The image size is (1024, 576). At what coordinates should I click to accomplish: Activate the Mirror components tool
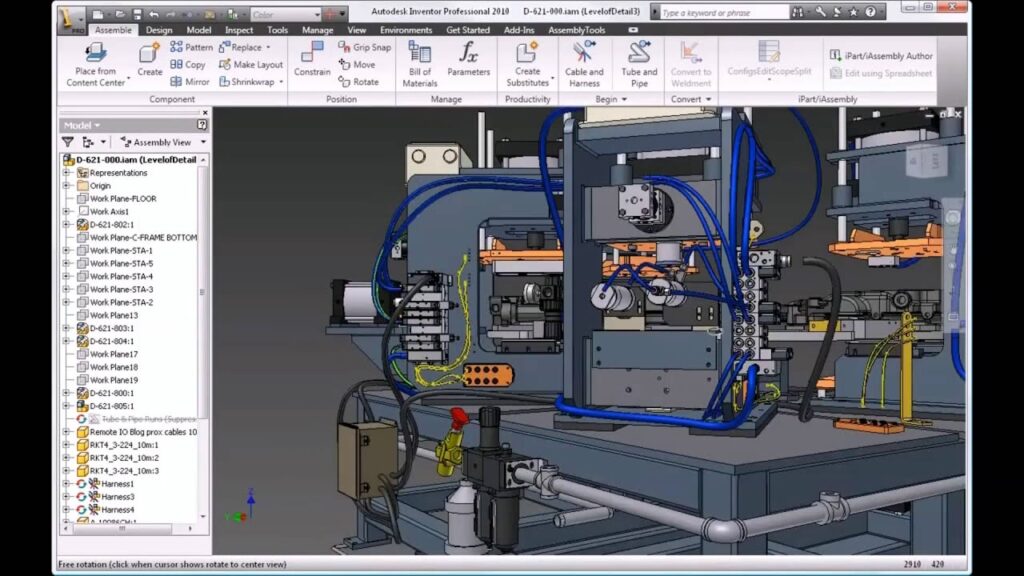(x=190, y=82)
